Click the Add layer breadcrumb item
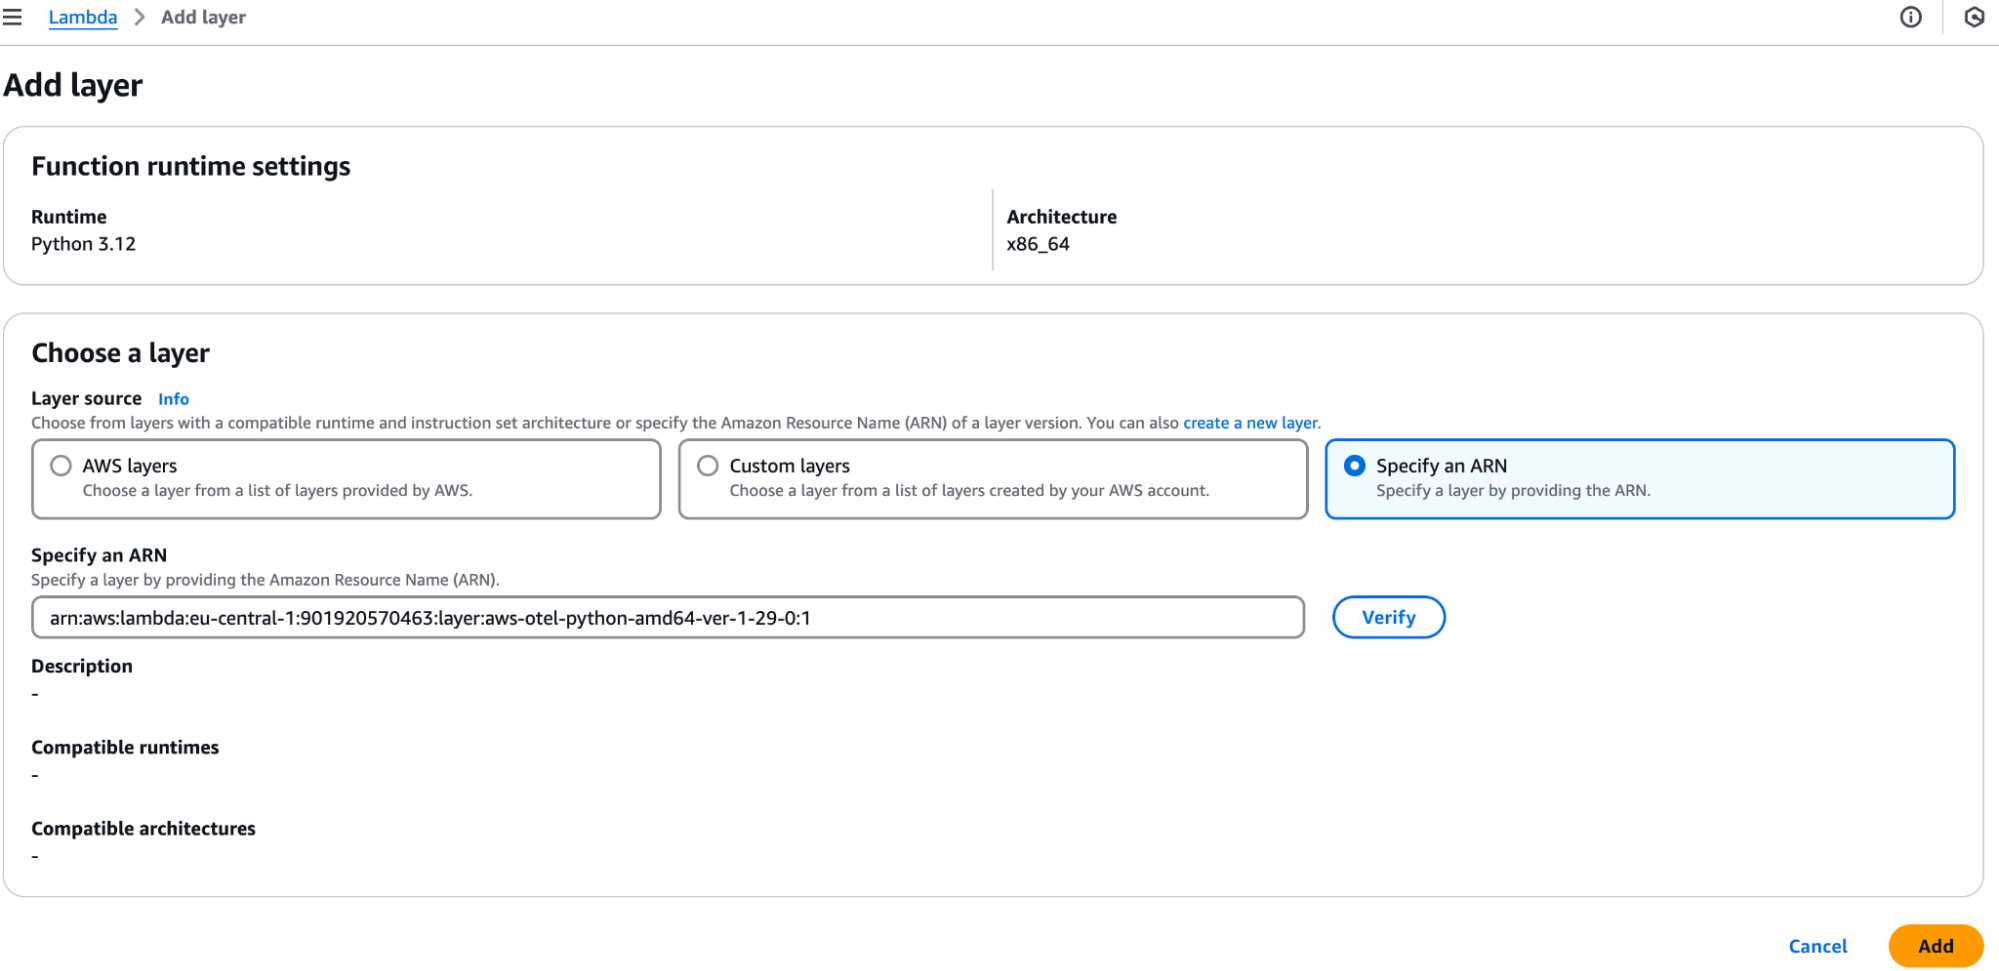The height and width of the screenshot is (971, 1999). [203, 17]
